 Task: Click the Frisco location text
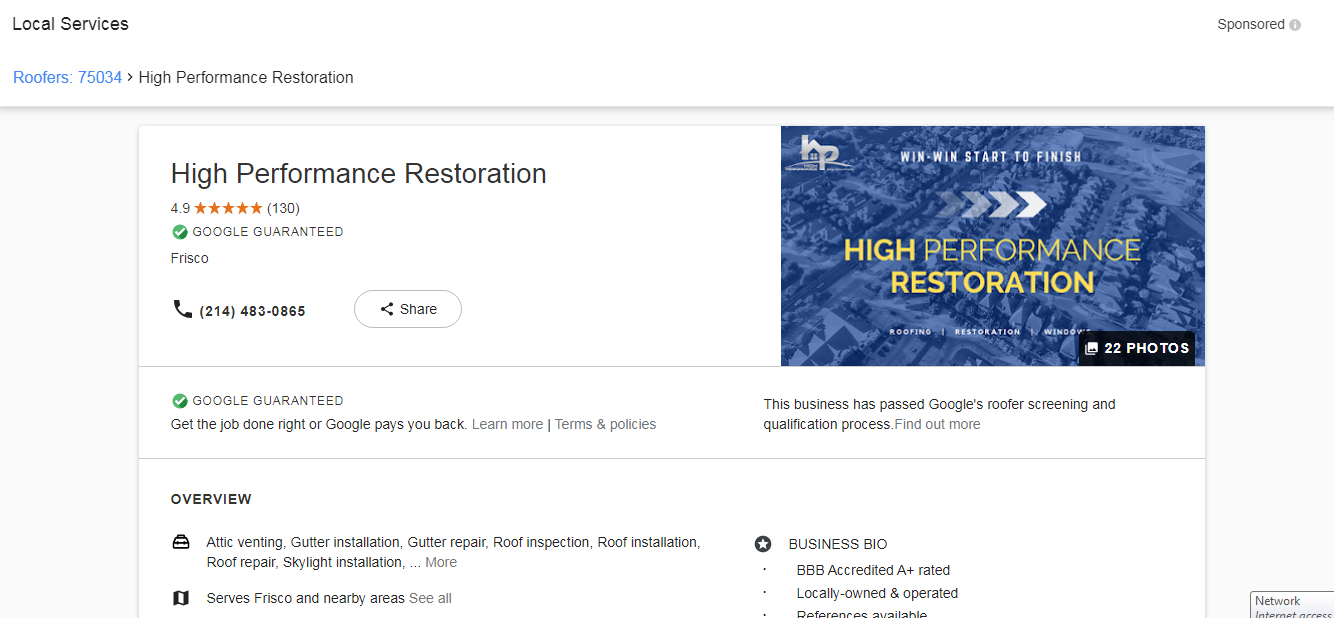(190, 258)
